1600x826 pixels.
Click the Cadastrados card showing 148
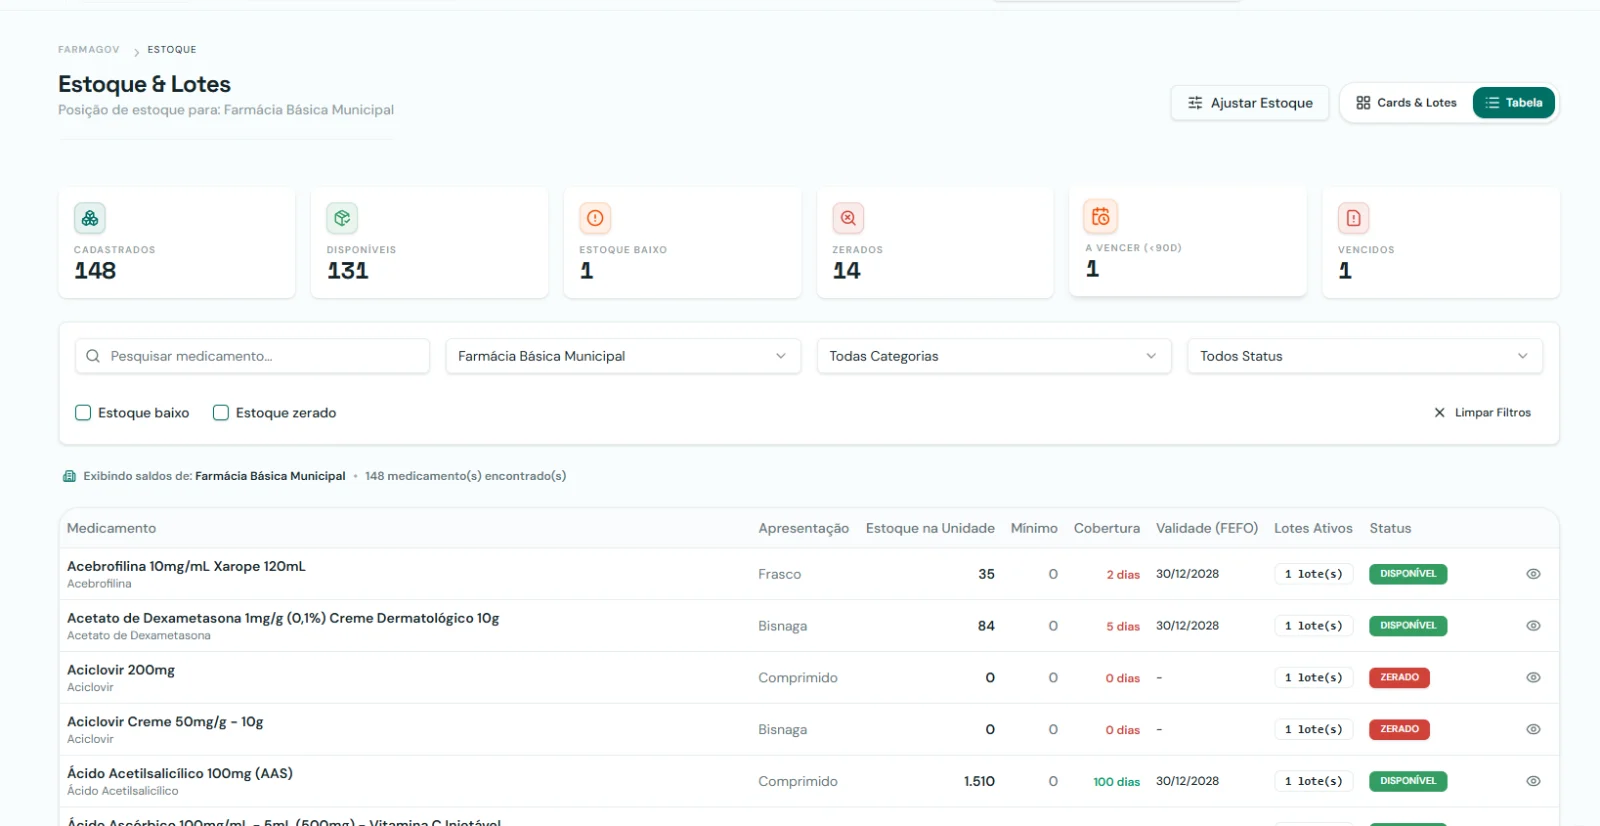pos(177,243)
